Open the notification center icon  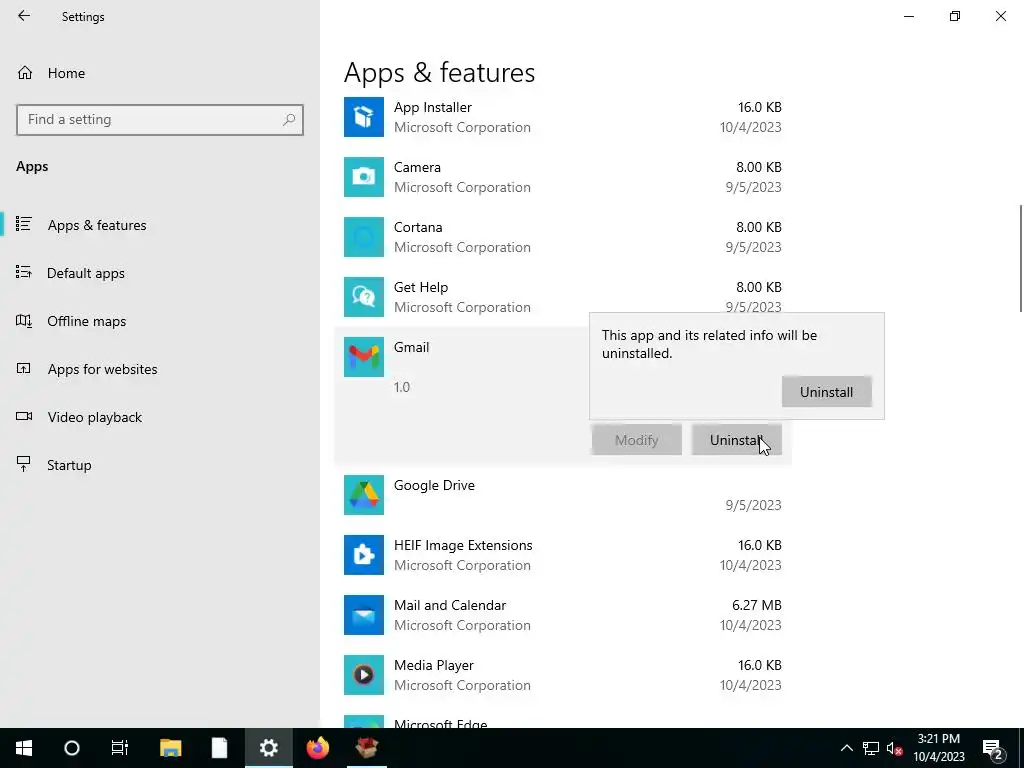point(993,748)
